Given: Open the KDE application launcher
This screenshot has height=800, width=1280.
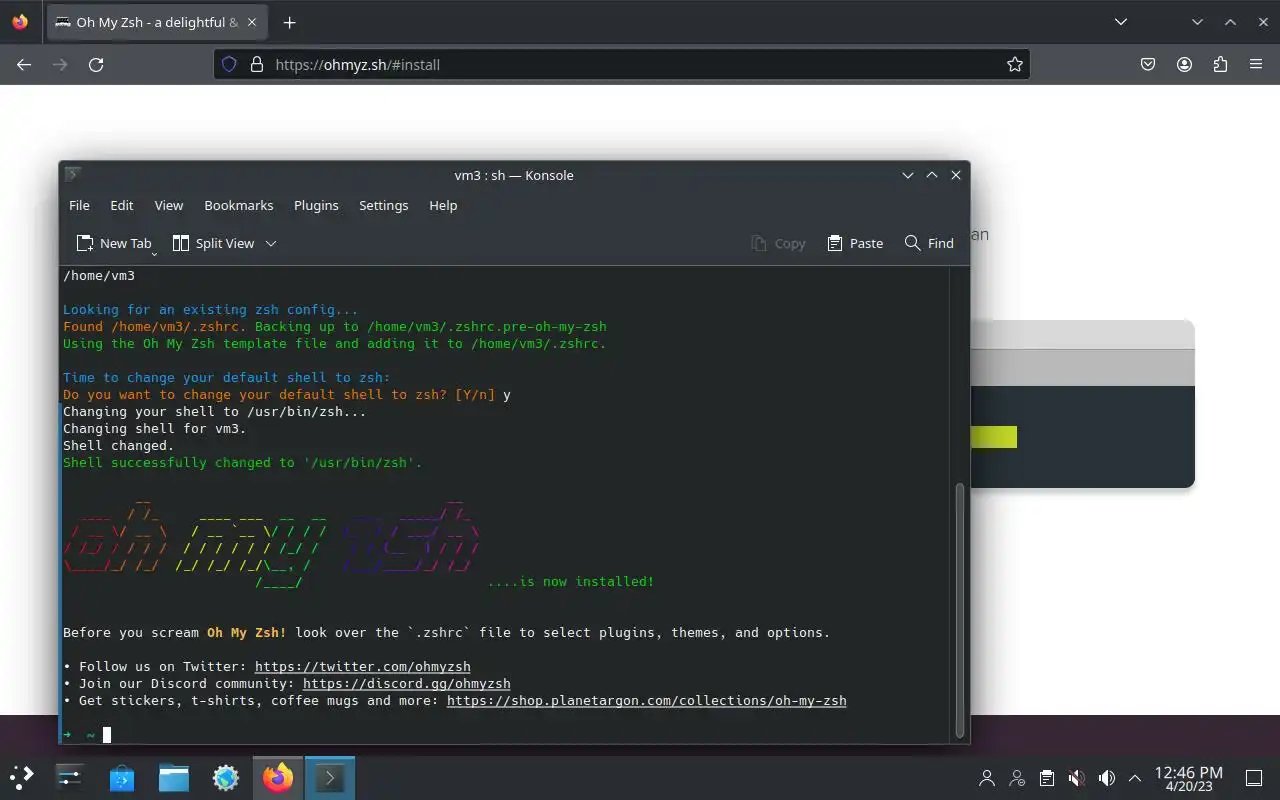Looking at the screenshot, I should pyautogui.click(x=22, y=777).
